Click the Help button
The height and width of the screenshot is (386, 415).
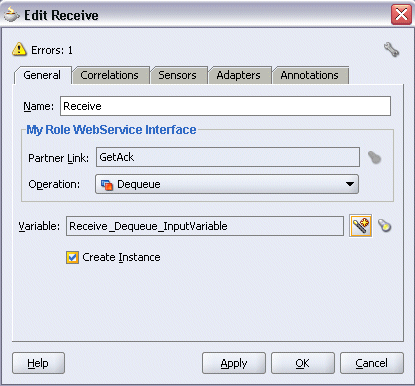coord(38,363)
